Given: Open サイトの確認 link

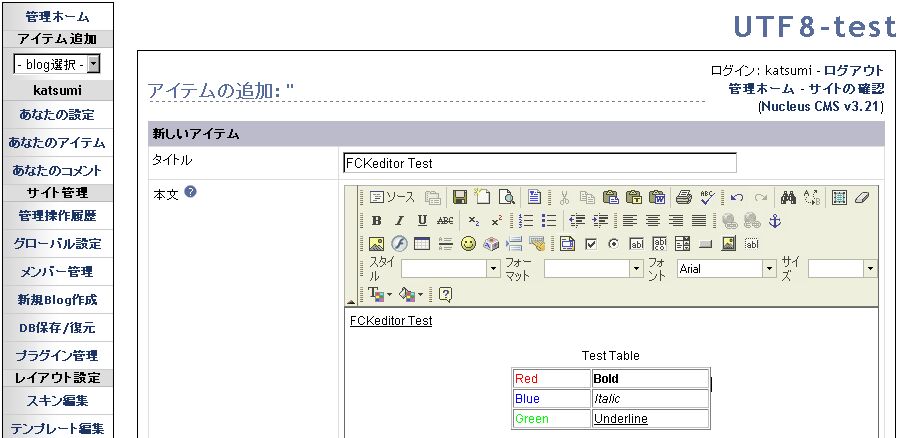Looking at the screenshot, I should [x=847, y=89].
